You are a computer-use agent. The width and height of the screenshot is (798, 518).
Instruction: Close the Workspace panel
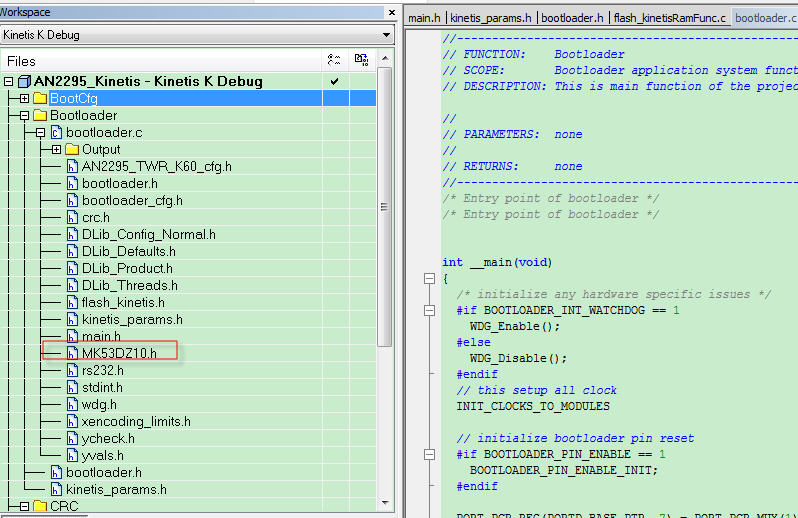(391, 12)
